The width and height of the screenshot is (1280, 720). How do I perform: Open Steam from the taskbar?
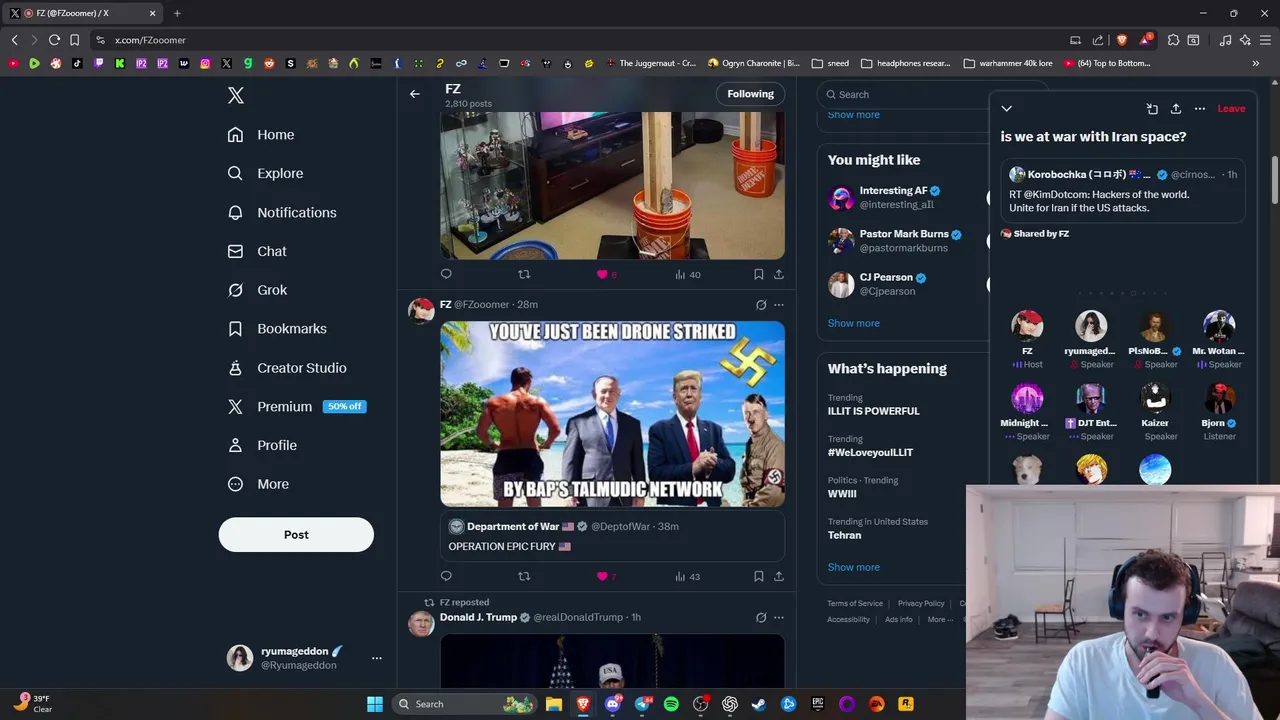coord(759,704)
